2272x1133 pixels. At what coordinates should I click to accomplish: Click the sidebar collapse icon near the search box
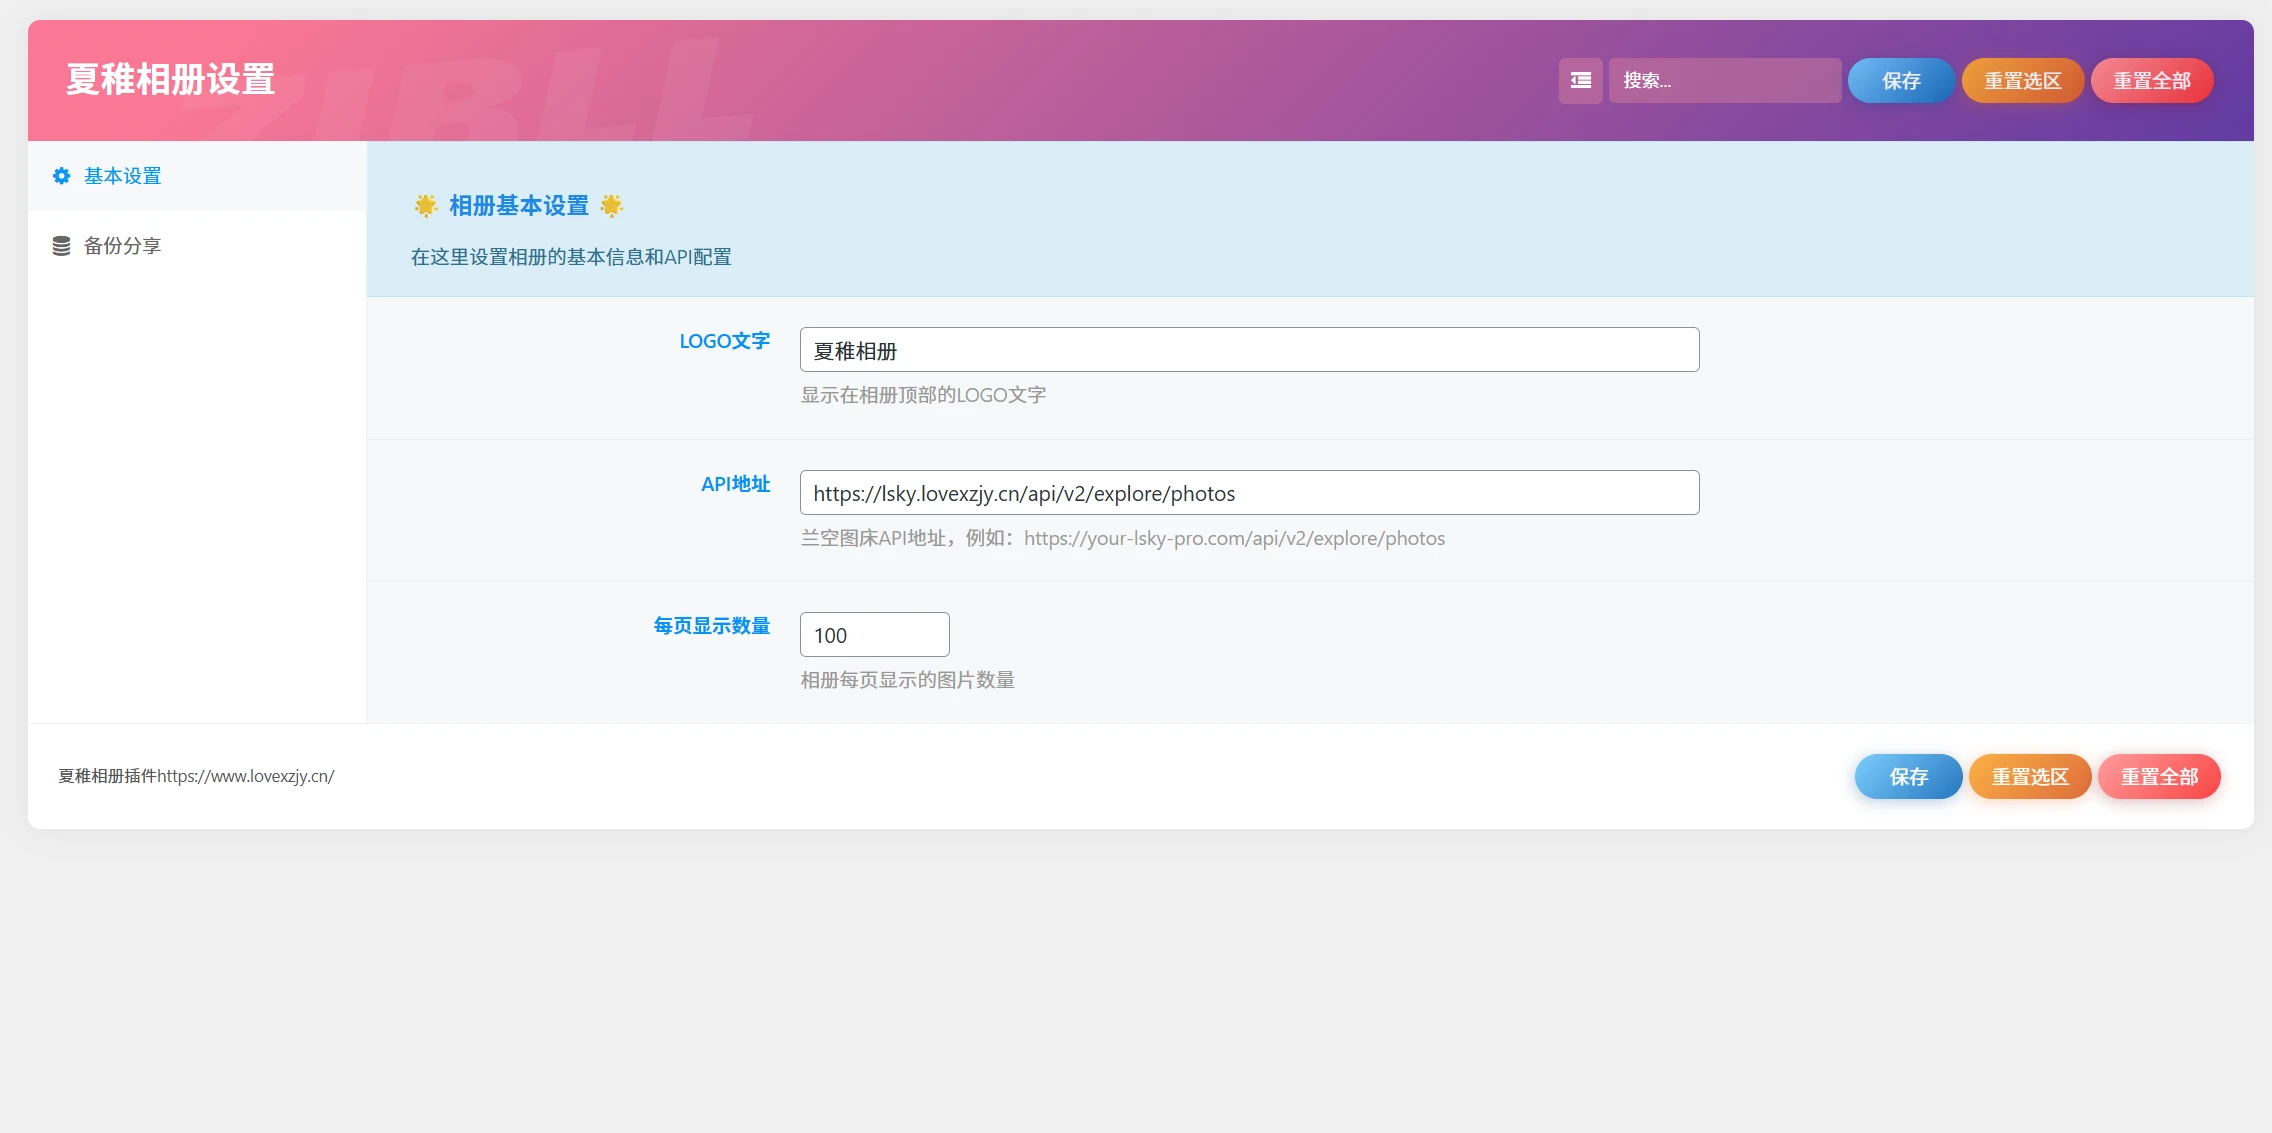tap(1580, 80)
